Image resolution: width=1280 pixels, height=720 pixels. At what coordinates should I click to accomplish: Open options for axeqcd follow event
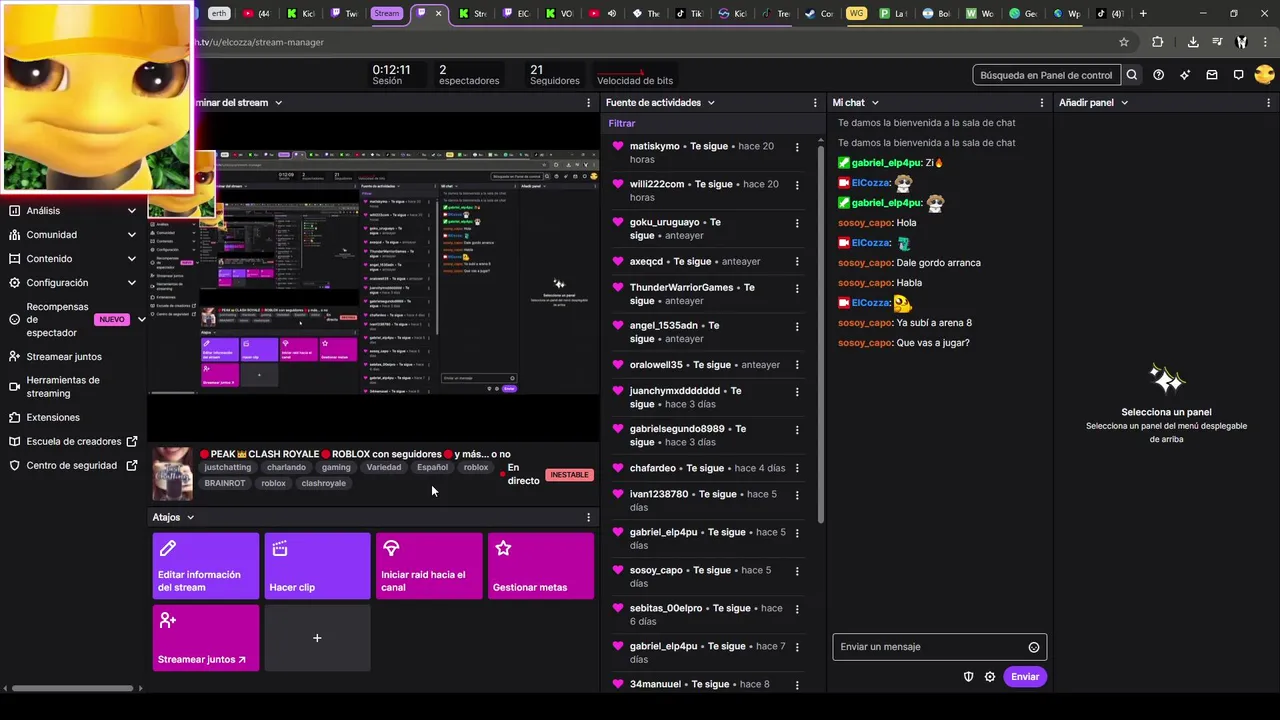[797, 262]
